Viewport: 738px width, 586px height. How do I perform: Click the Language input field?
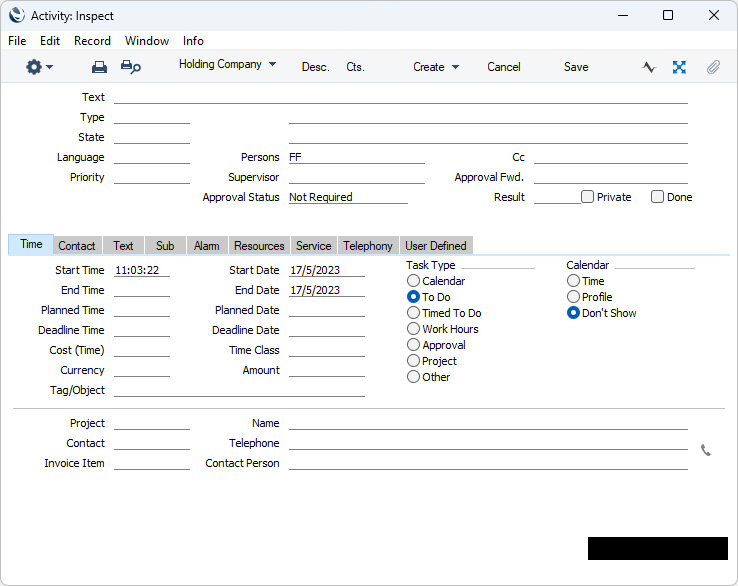click(152, 157)
